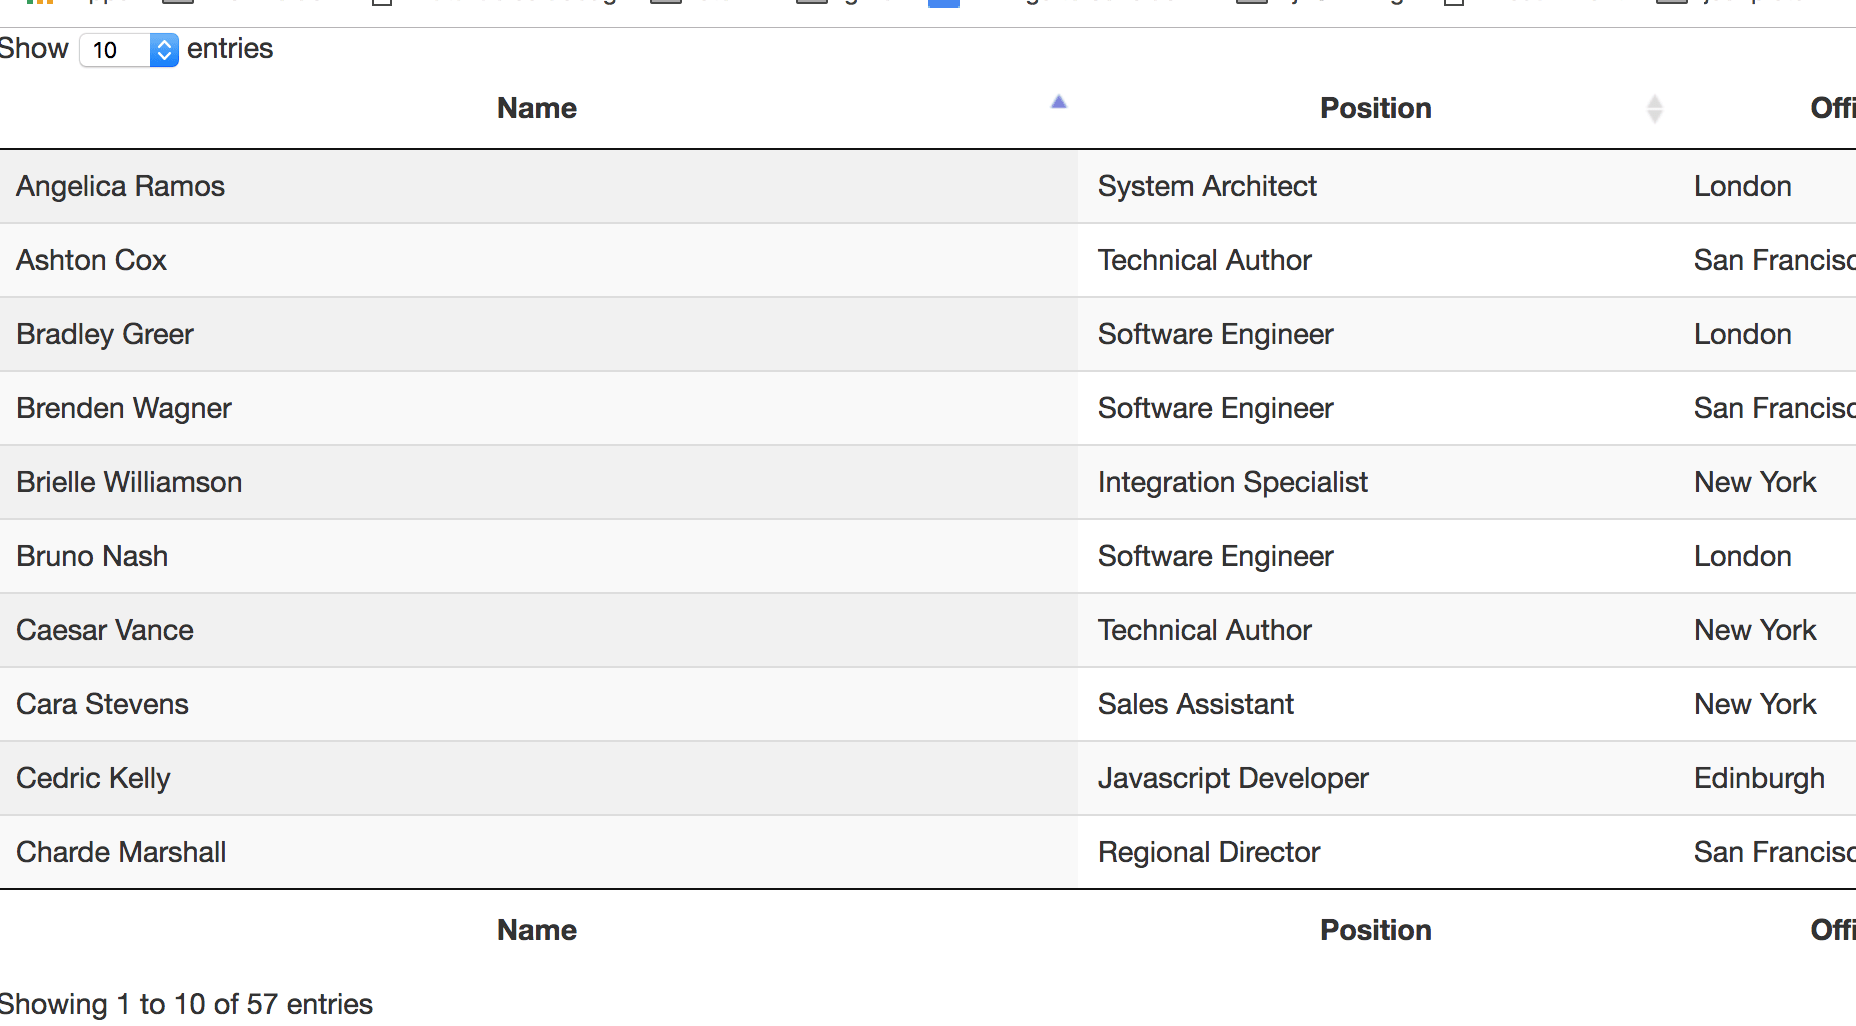The image size is (1856, 1026).
Task: Sort by the Name header label
Action: [537, 108]
